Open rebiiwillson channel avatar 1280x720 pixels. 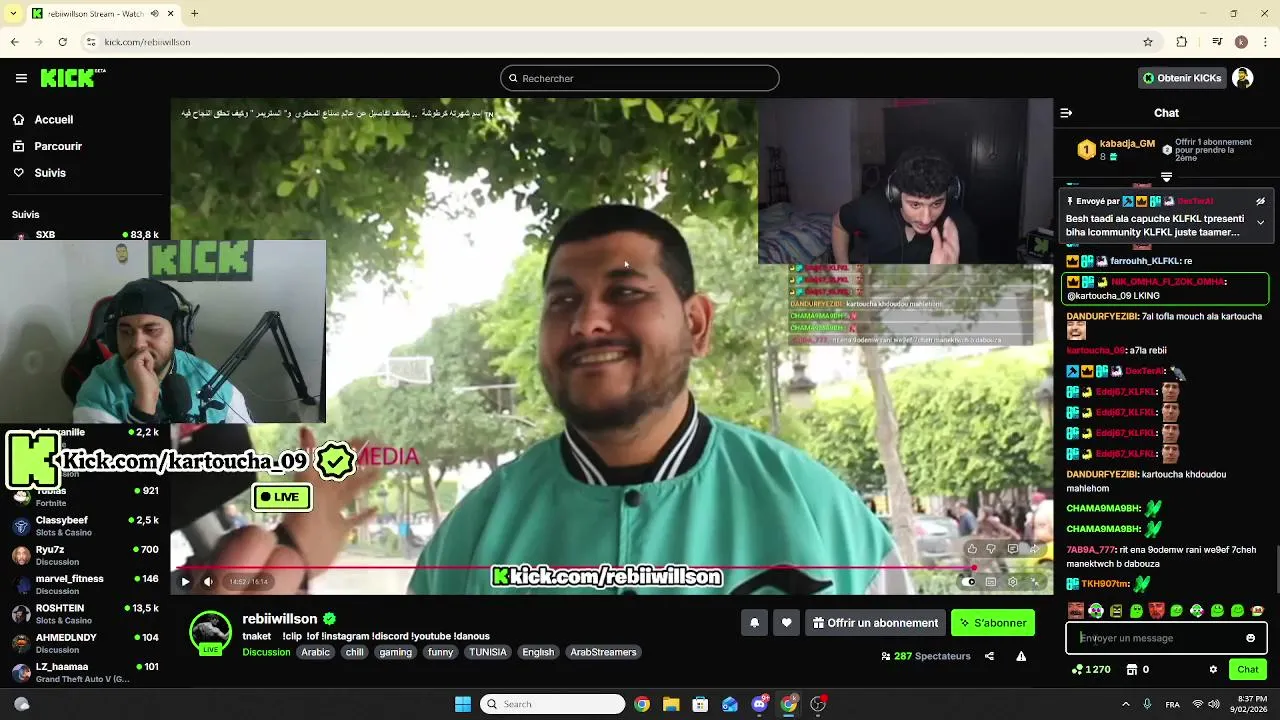click(210, 631)
